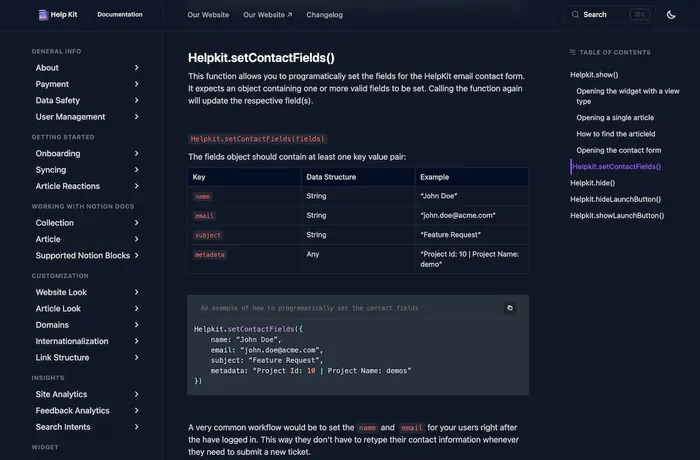Expand the Data Safety chevron
The image size is (700, 460).
pos(137,101)
